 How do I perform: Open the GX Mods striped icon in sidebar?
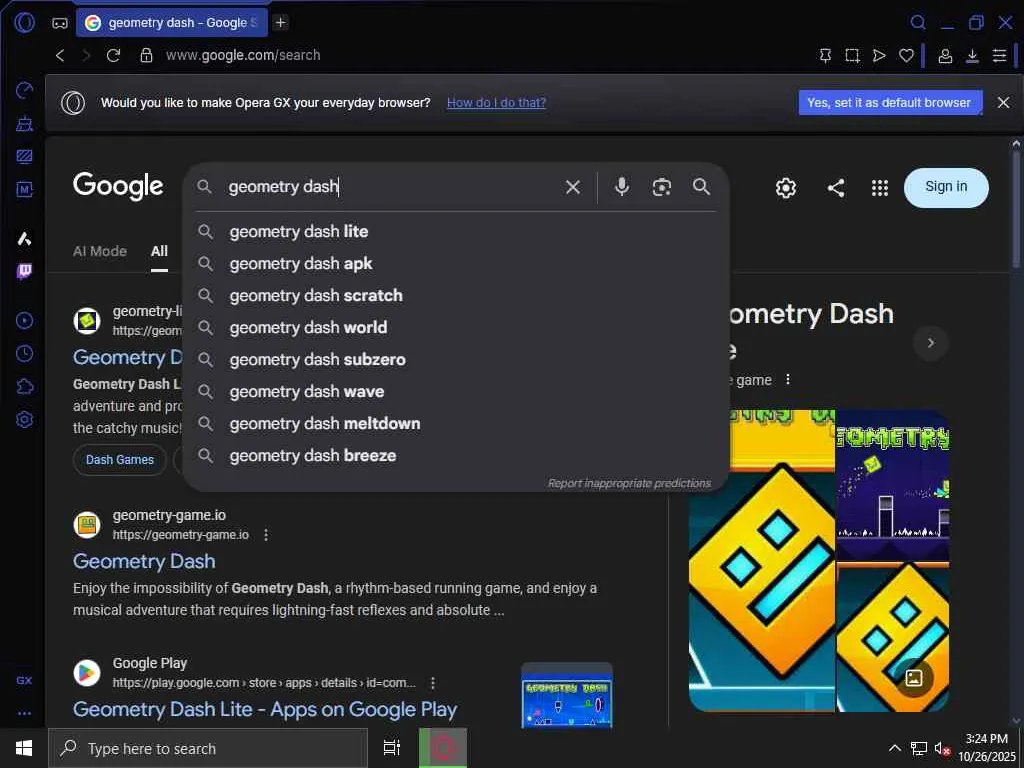[25, 157]
